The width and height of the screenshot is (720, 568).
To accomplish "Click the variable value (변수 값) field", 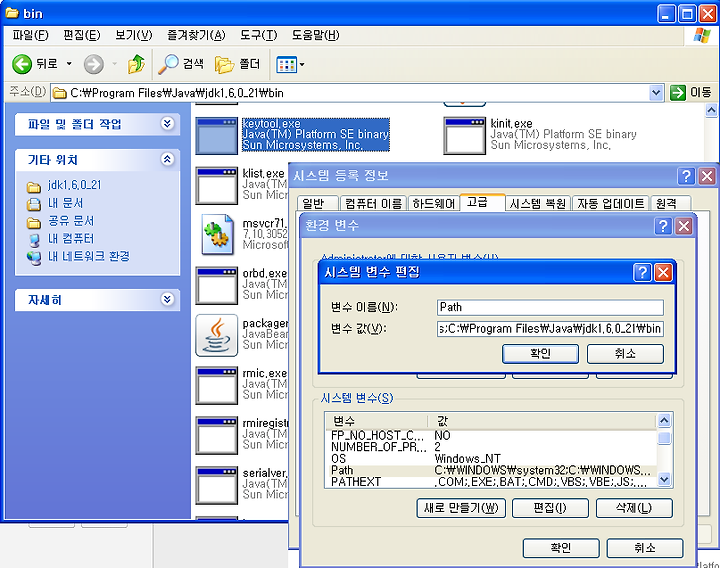I will [x=550, y=329].
